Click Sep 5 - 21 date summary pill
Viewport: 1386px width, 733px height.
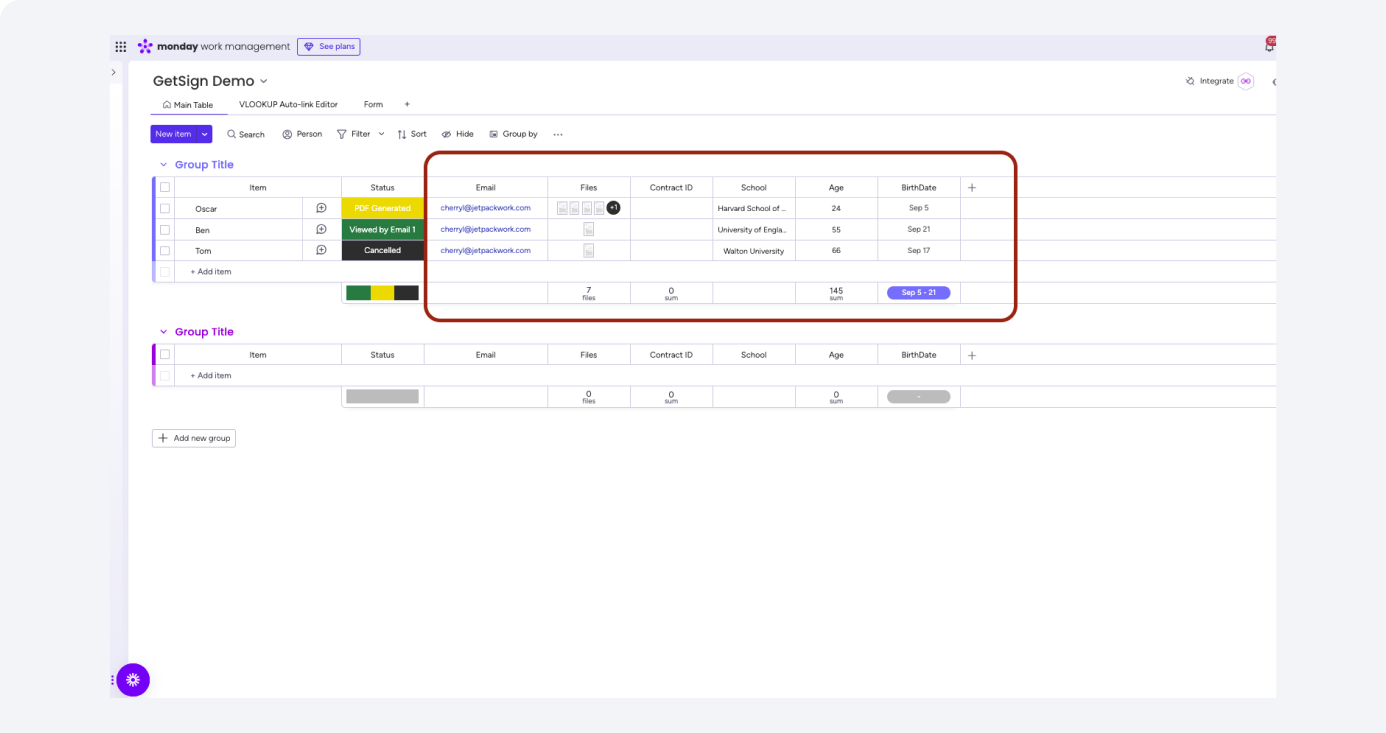click(x=919, y=293)
